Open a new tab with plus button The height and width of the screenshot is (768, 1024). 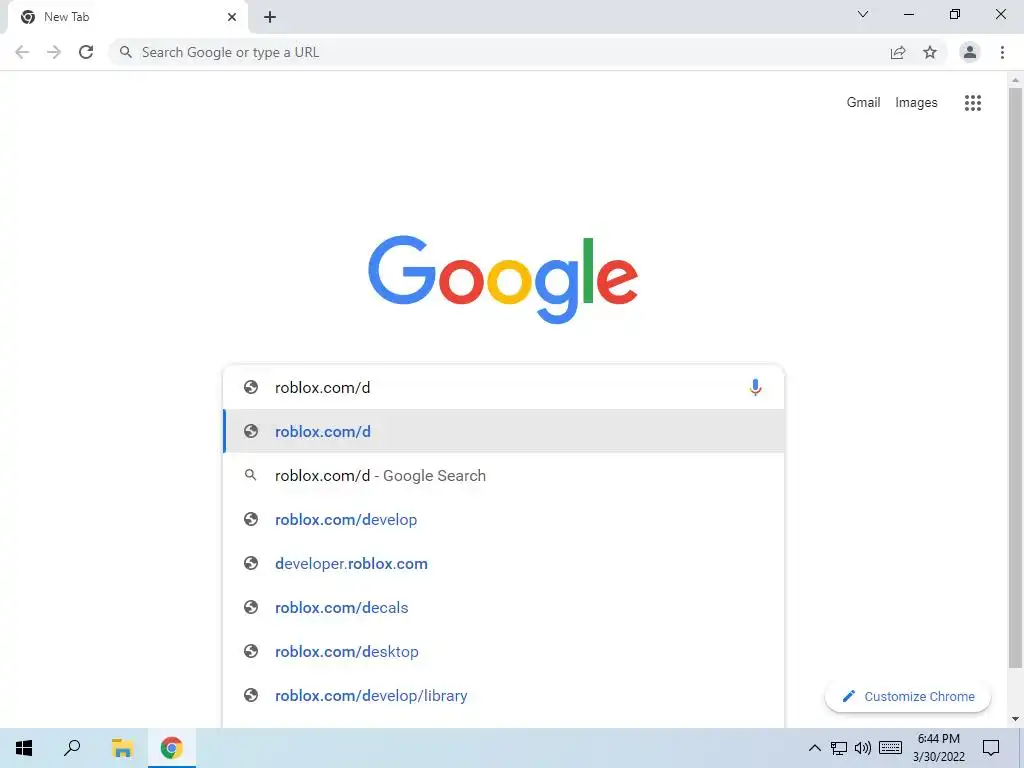(270, 17)
